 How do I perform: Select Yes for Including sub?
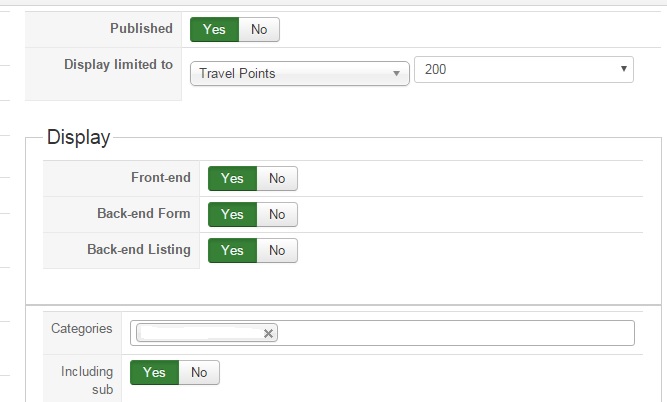[x=154, y=373]
